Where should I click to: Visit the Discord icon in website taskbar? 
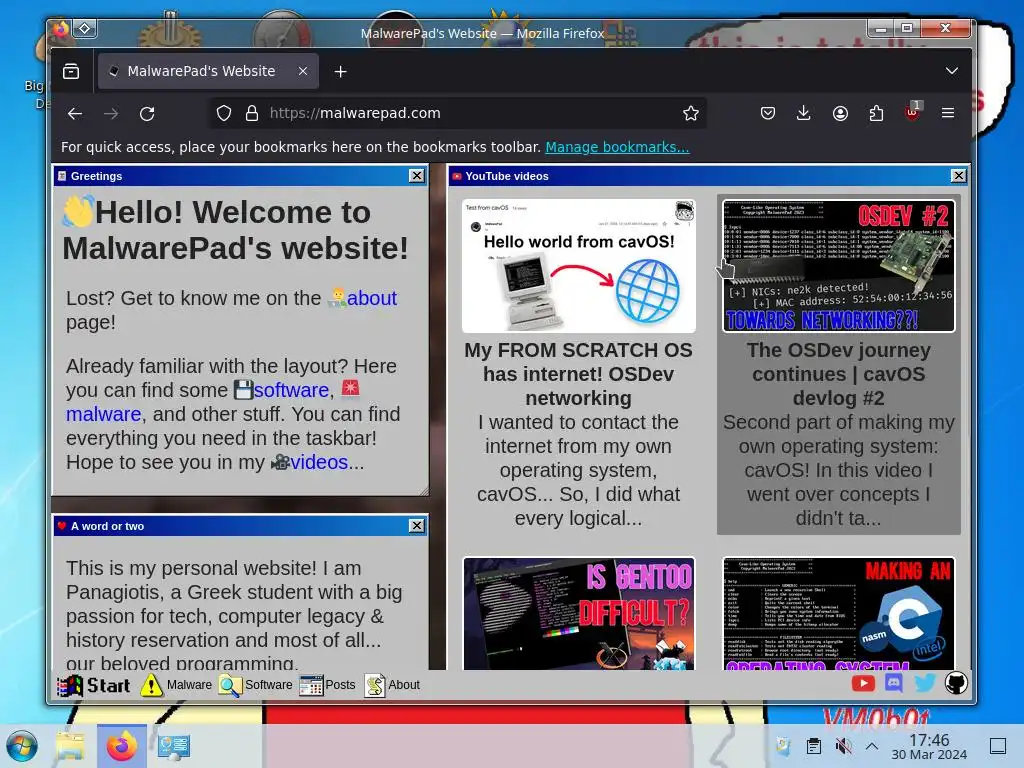coord(894,684)
